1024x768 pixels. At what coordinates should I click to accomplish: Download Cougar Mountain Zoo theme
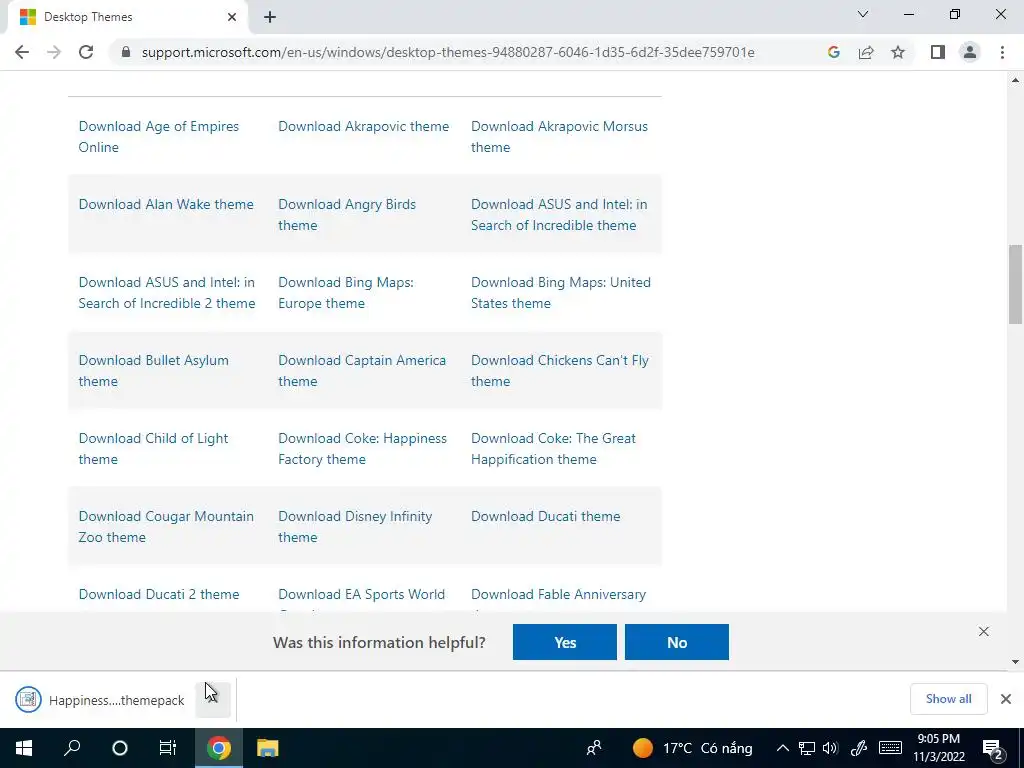(x=166, y=526)
